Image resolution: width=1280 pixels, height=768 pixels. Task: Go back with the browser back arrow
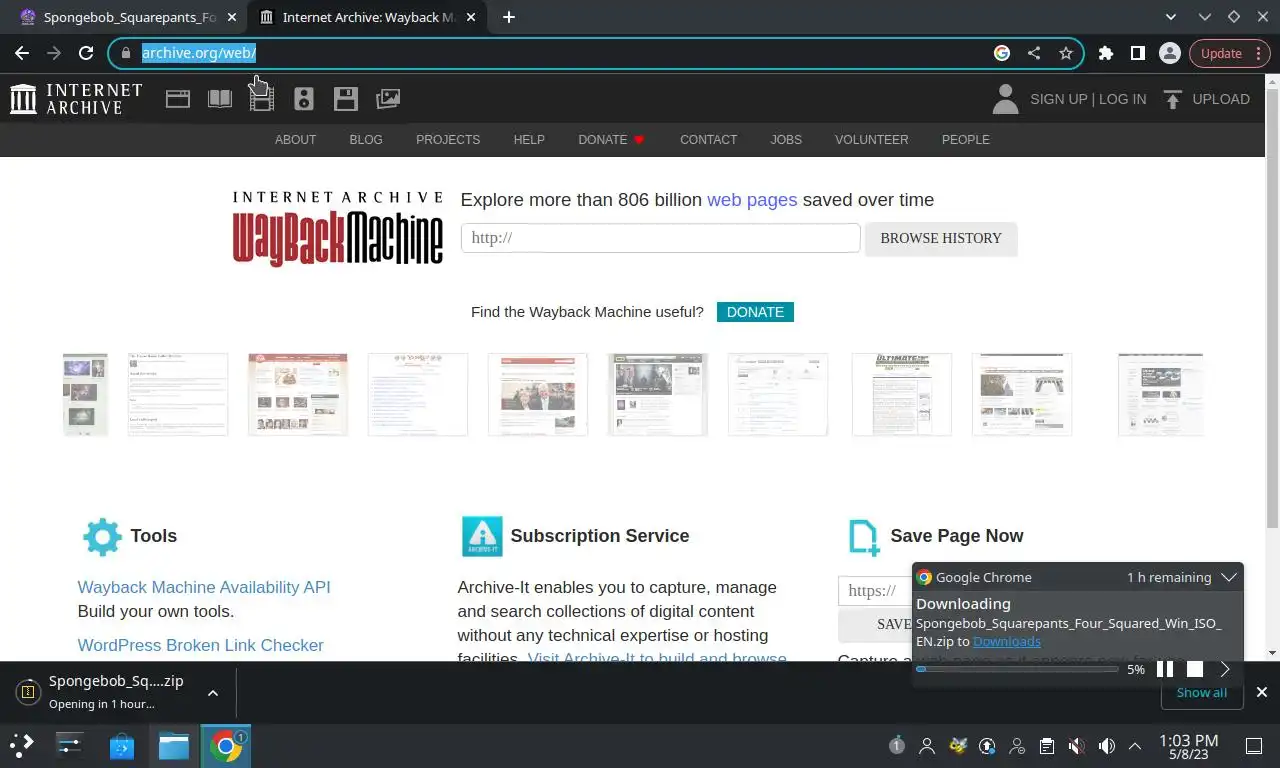click(x=22, y=53)
